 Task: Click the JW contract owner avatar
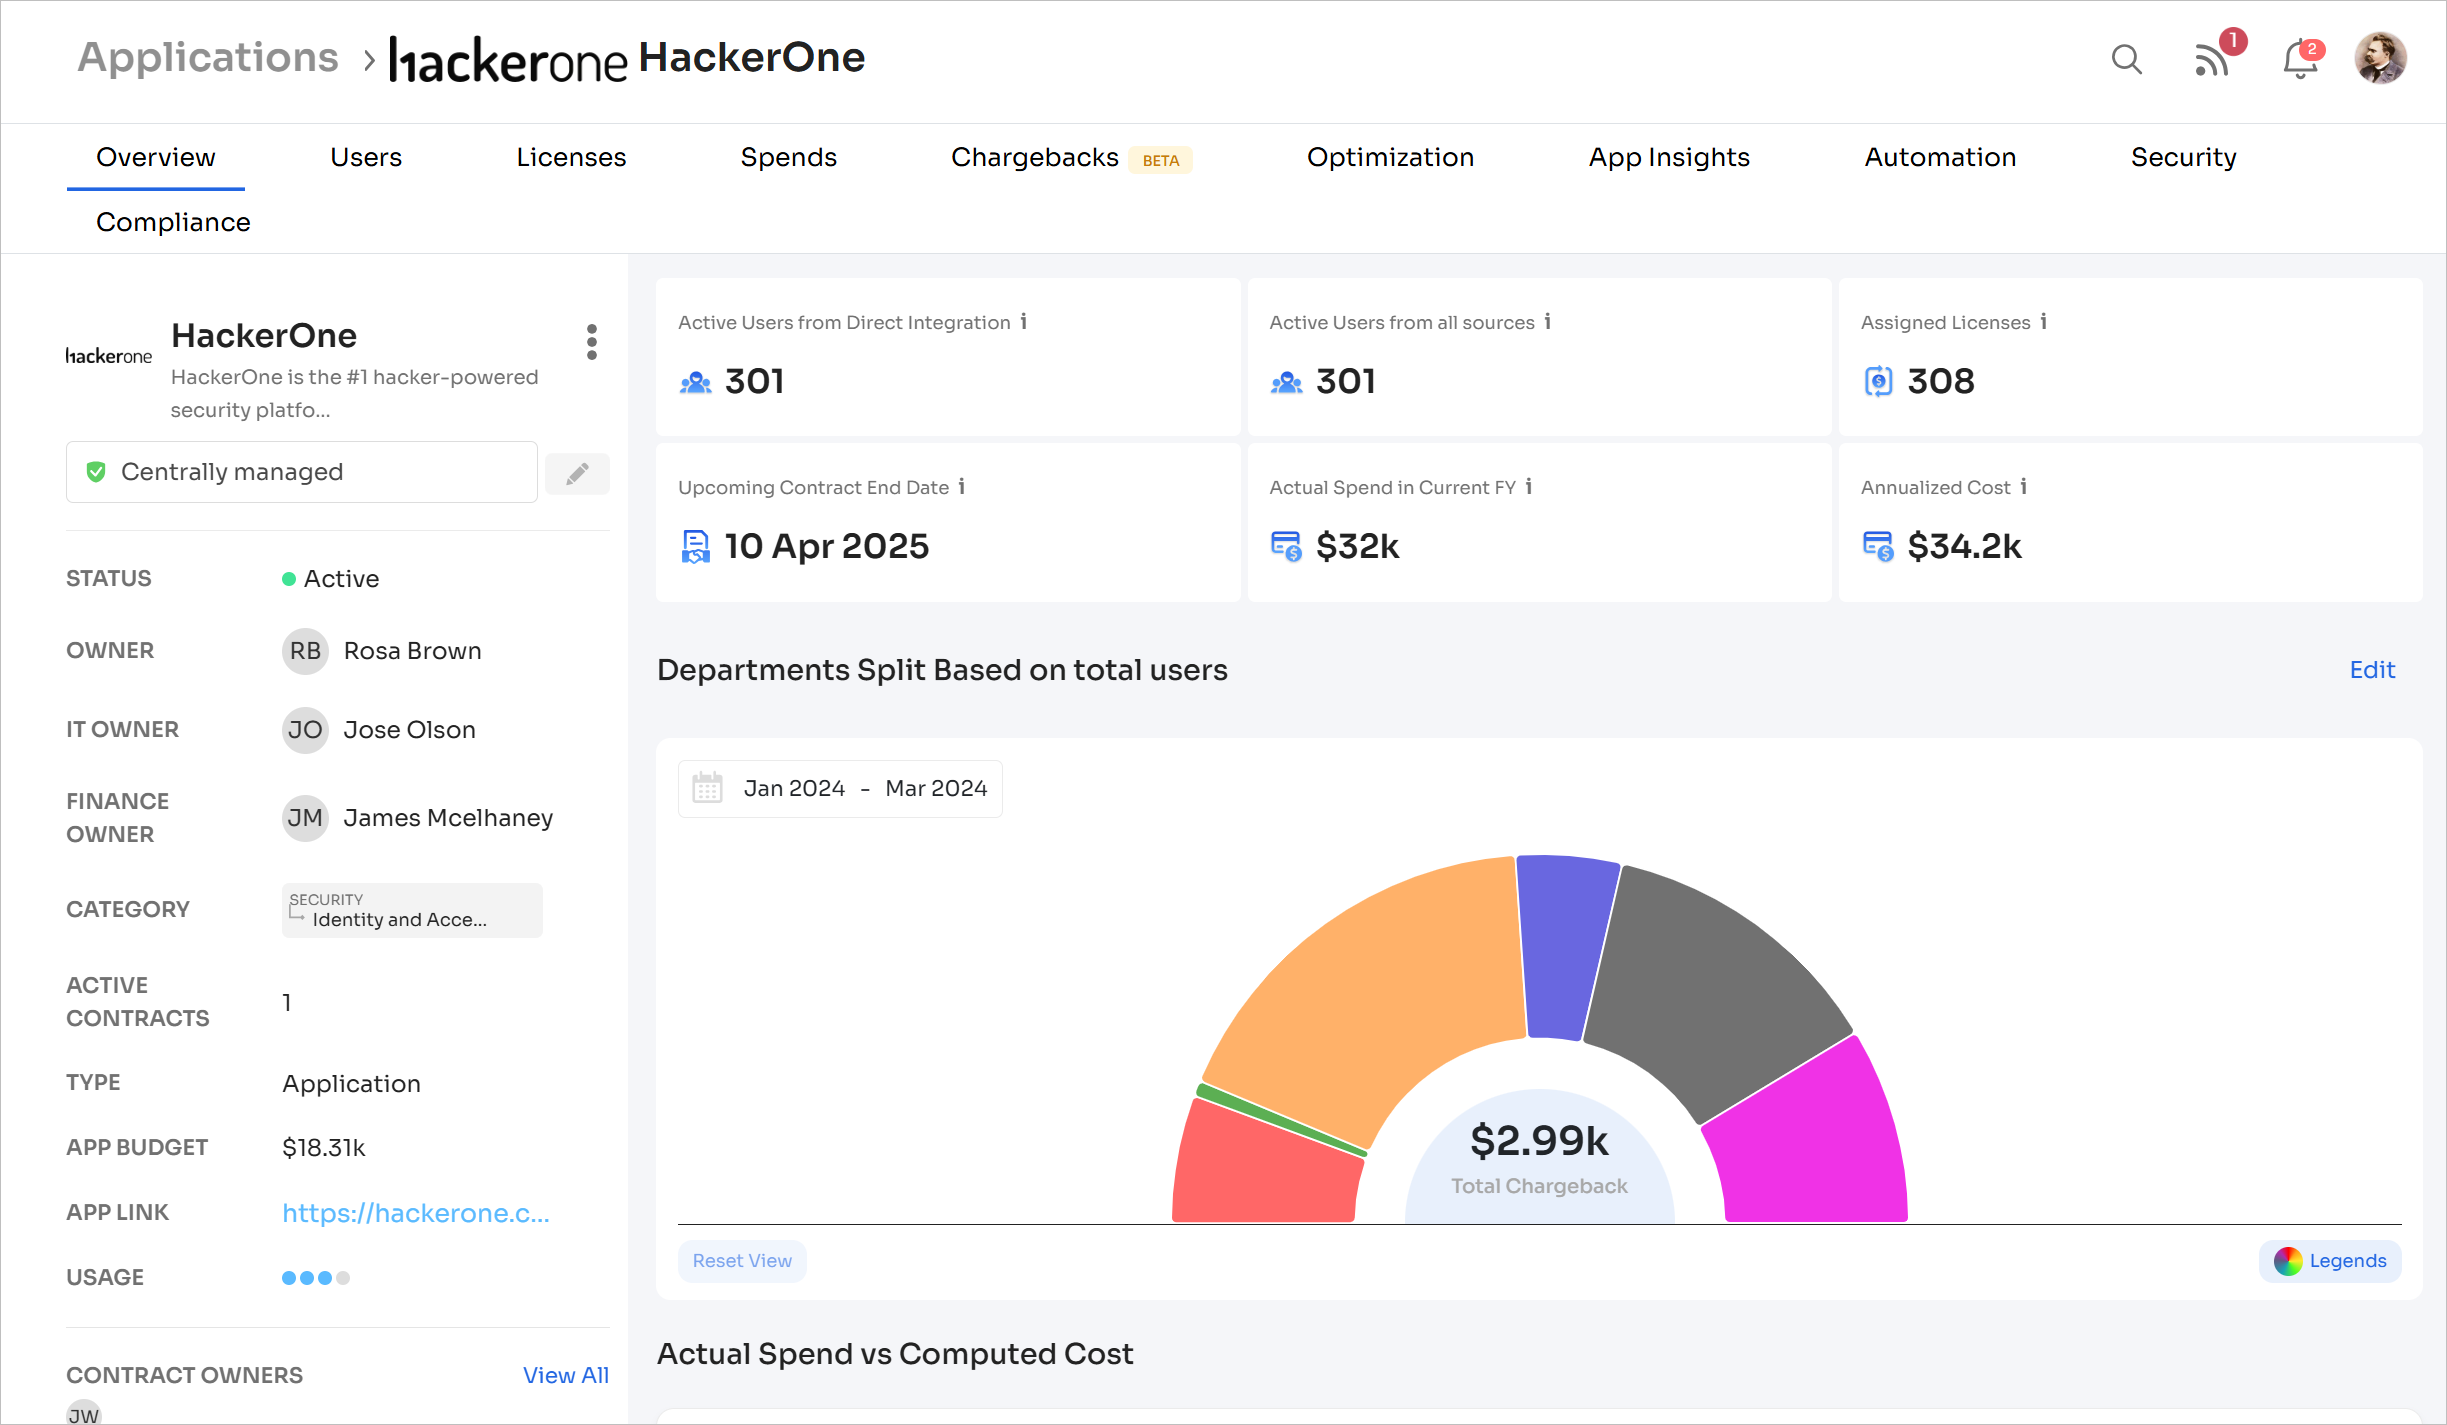84,1412
